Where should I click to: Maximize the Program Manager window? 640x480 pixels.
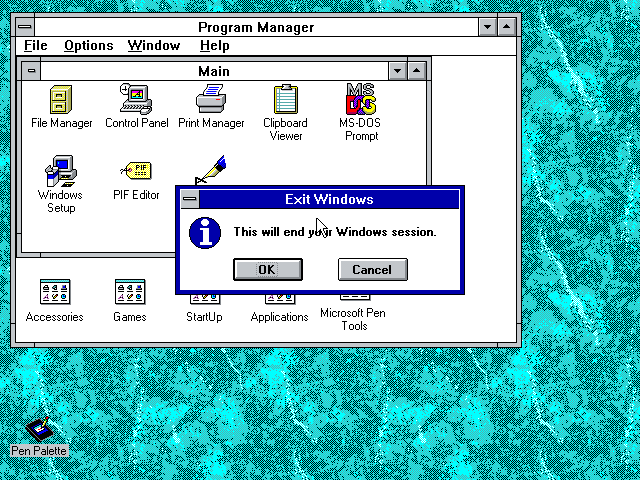507,27
